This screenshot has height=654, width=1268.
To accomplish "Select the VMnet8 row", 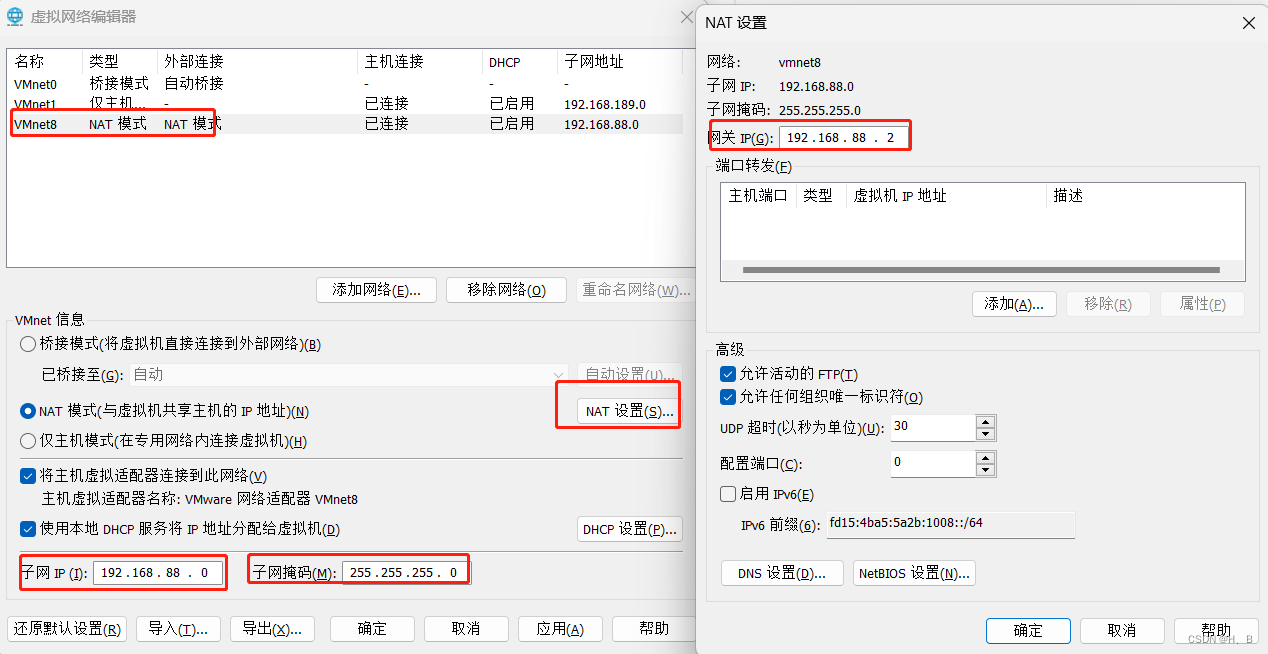I will click(345, 124).
